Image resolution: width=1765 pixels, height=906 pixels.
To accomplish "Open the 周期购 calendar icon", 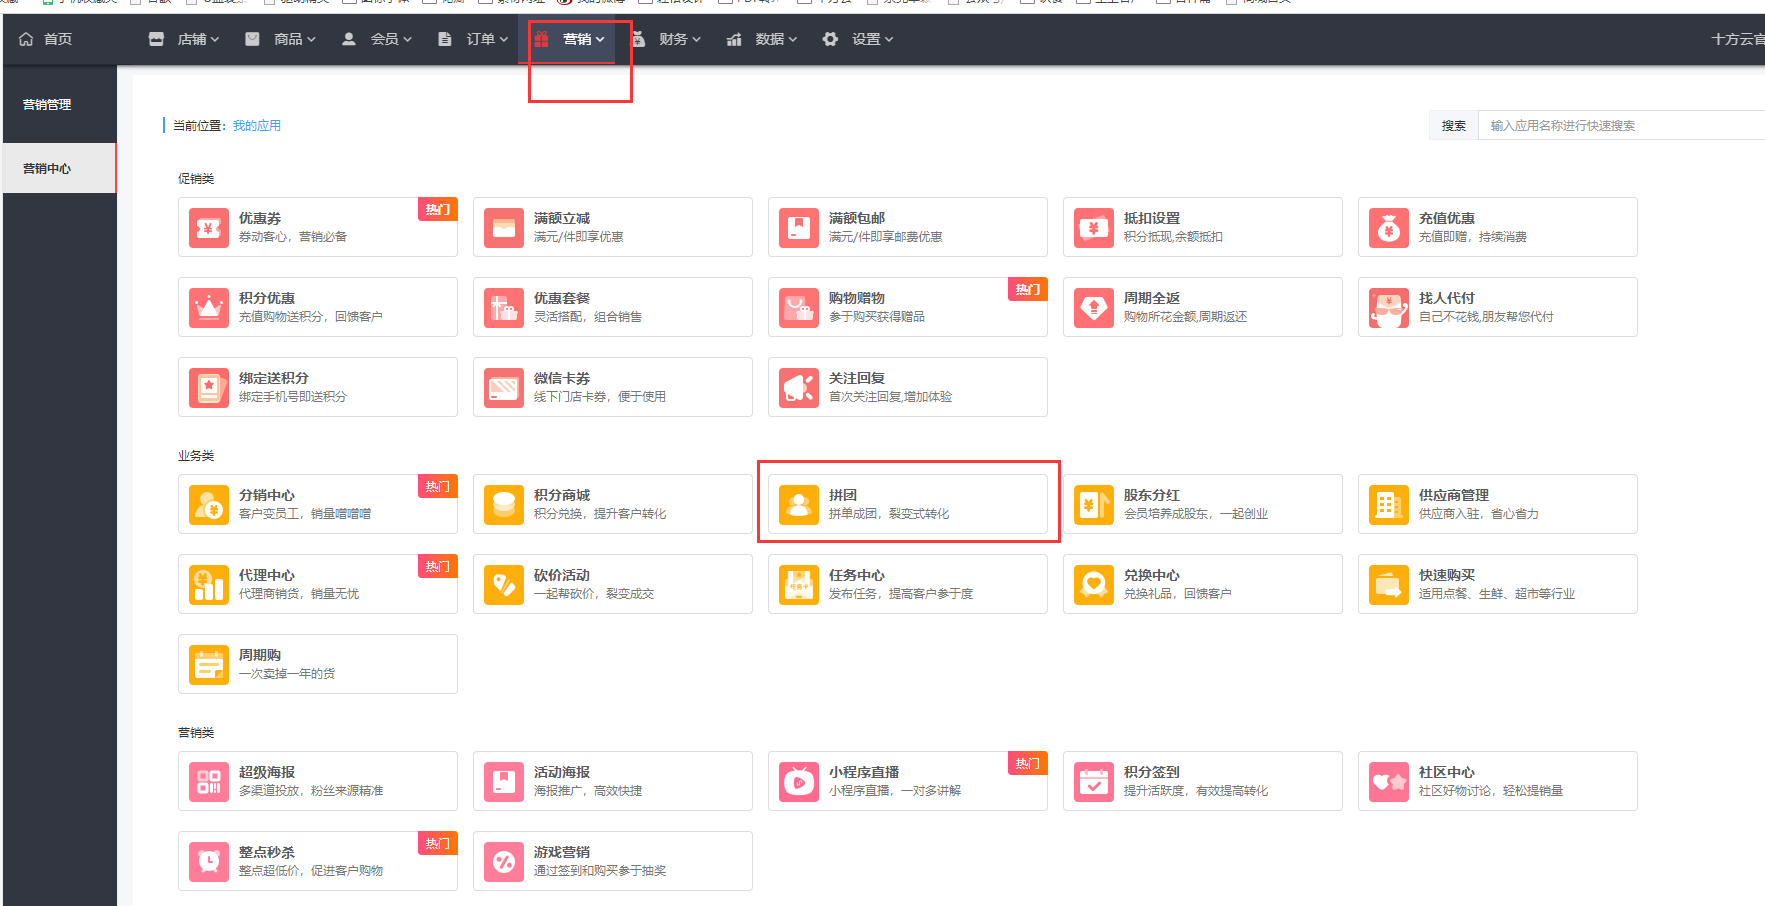I will (x=209, y=665).
